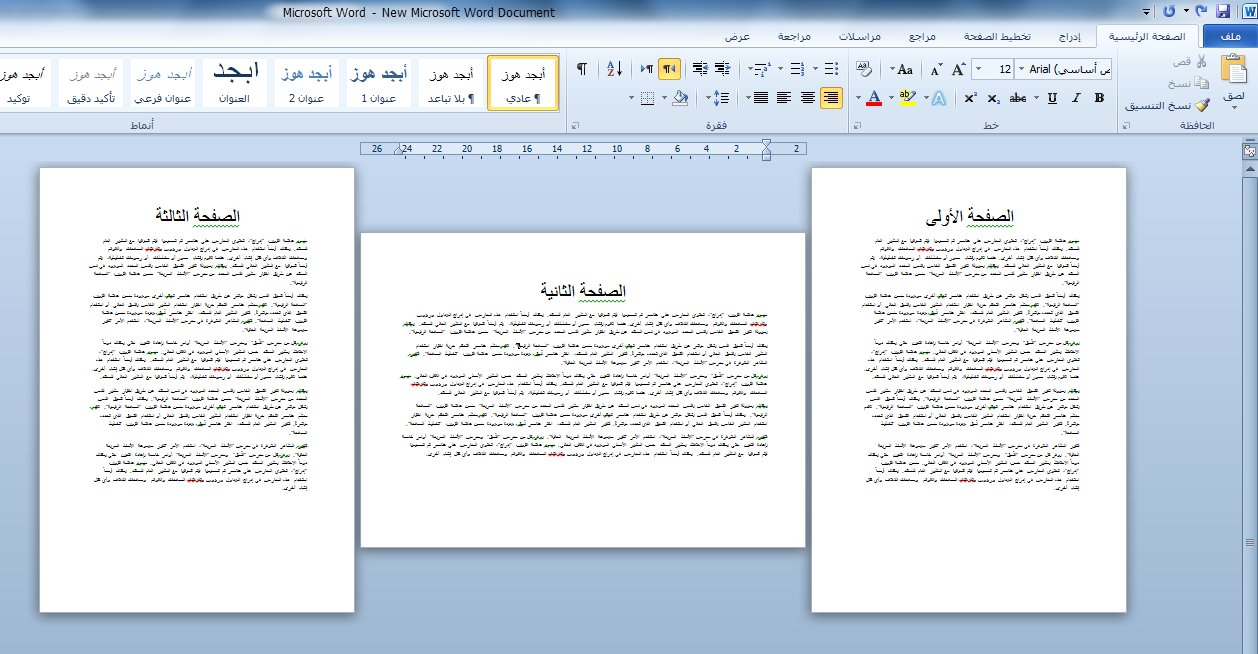
Task: Click the Clear Formatting eraser icon
Action: tap(865, 69)
